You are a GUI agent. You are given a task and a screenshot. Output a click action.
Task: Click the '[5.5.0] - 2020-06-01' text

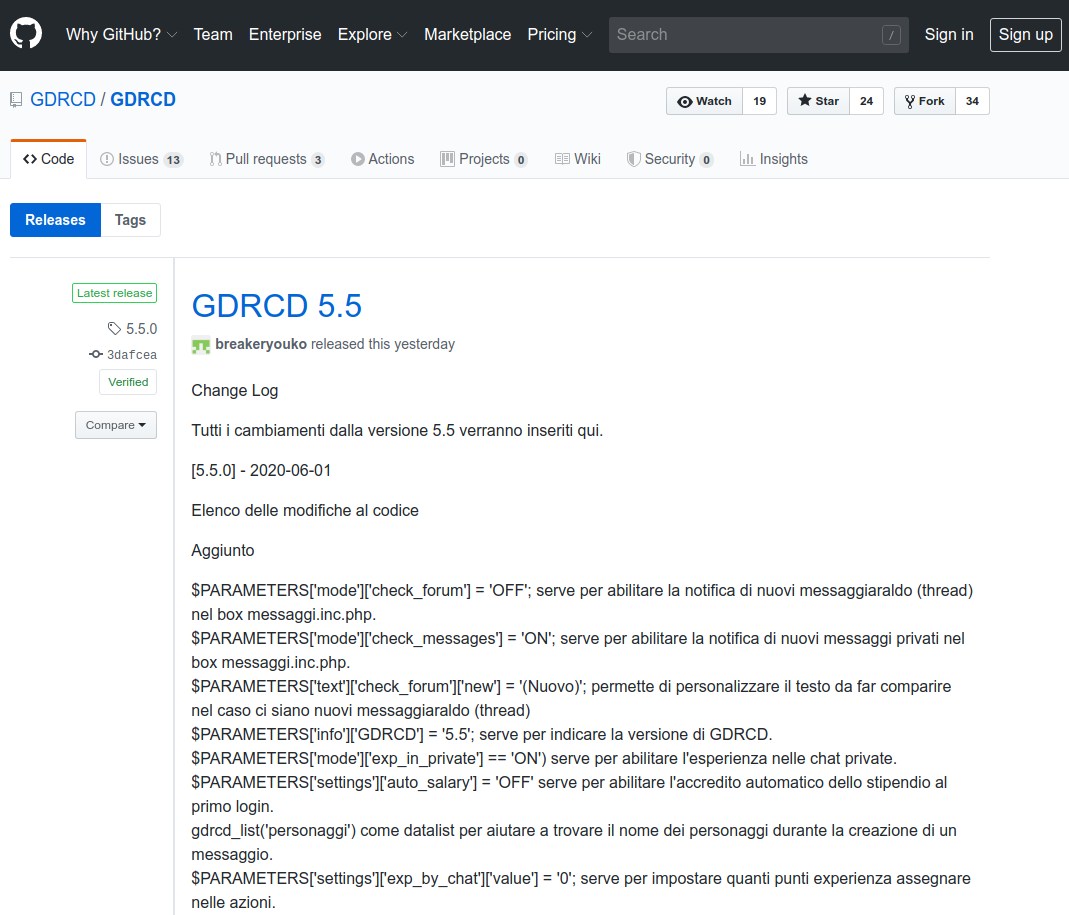pyautogui.click(x=261, y=470)
